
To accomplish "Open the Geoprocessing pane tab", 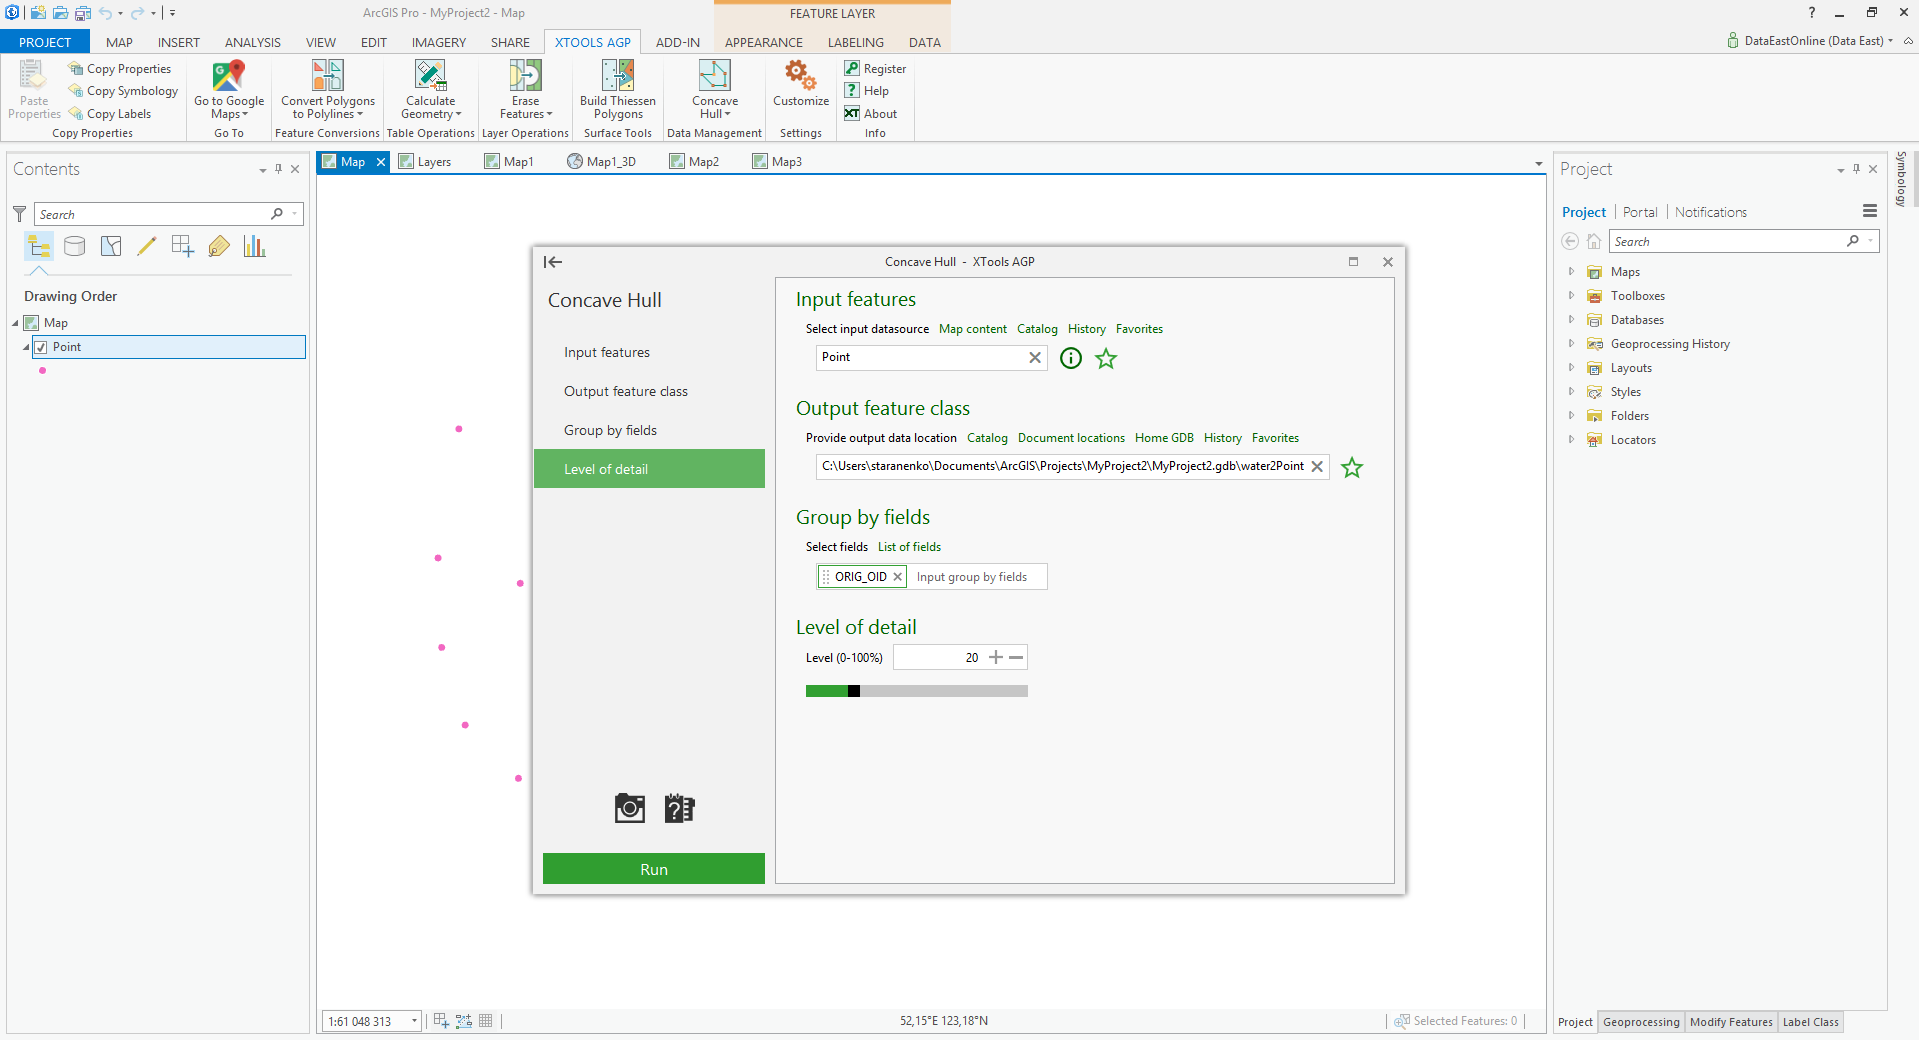I will [x=1641, y=1022].
